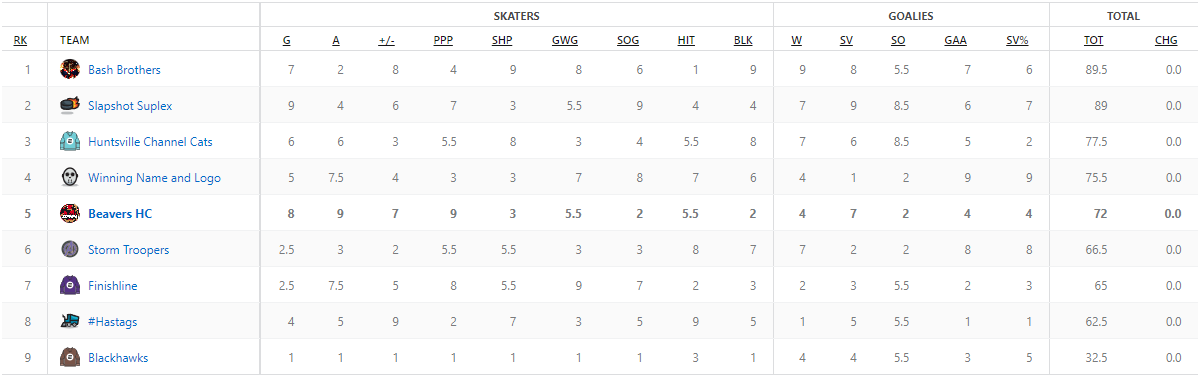Open the Bash Brothers team page
1203x377 pixels.
pos(124,70)
